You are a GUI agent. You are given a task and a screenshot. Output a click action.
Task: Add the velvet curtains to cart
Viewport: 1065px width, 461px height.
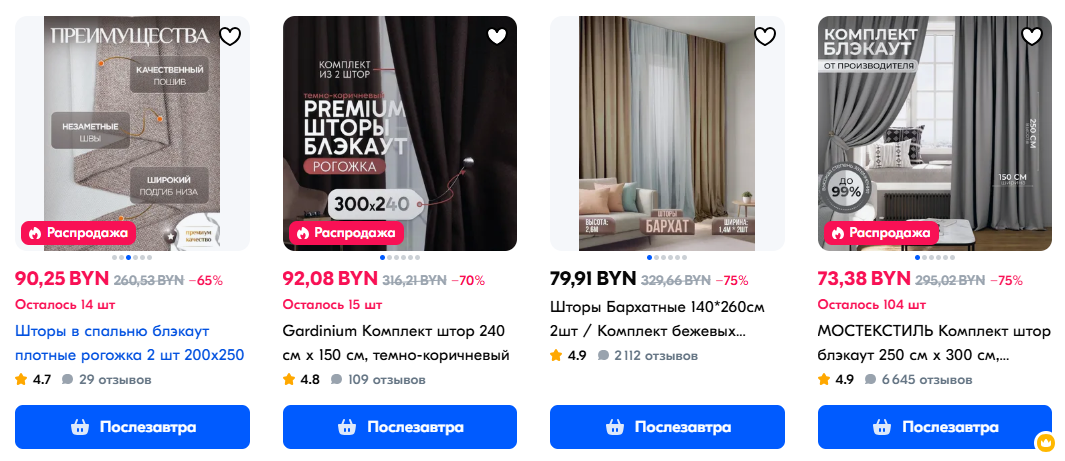click(667, 427)
